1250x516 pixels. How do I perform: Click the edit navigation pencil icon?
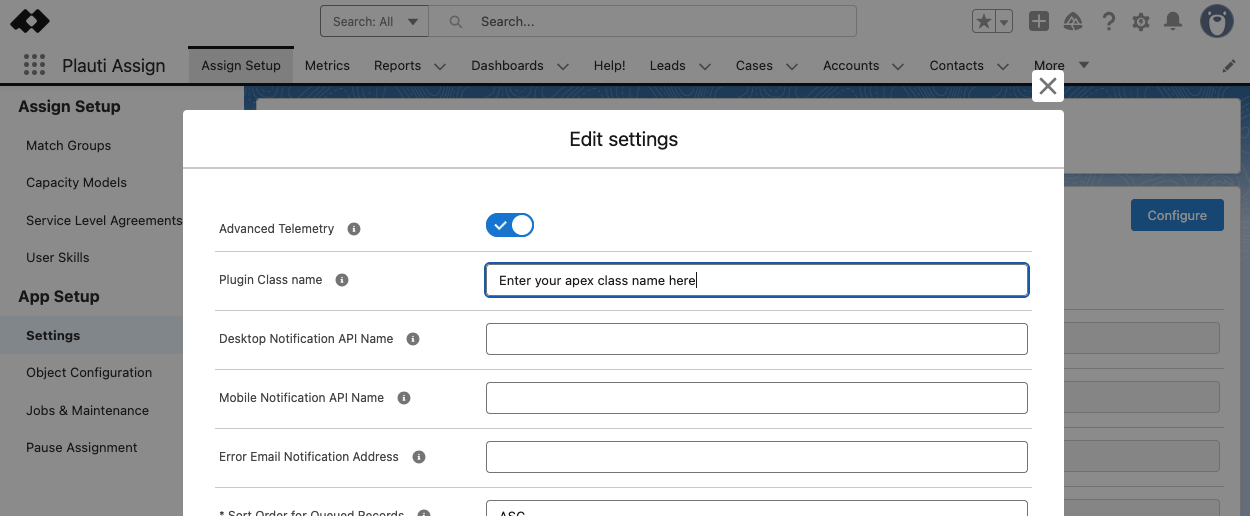click(x=1229, y=66)
